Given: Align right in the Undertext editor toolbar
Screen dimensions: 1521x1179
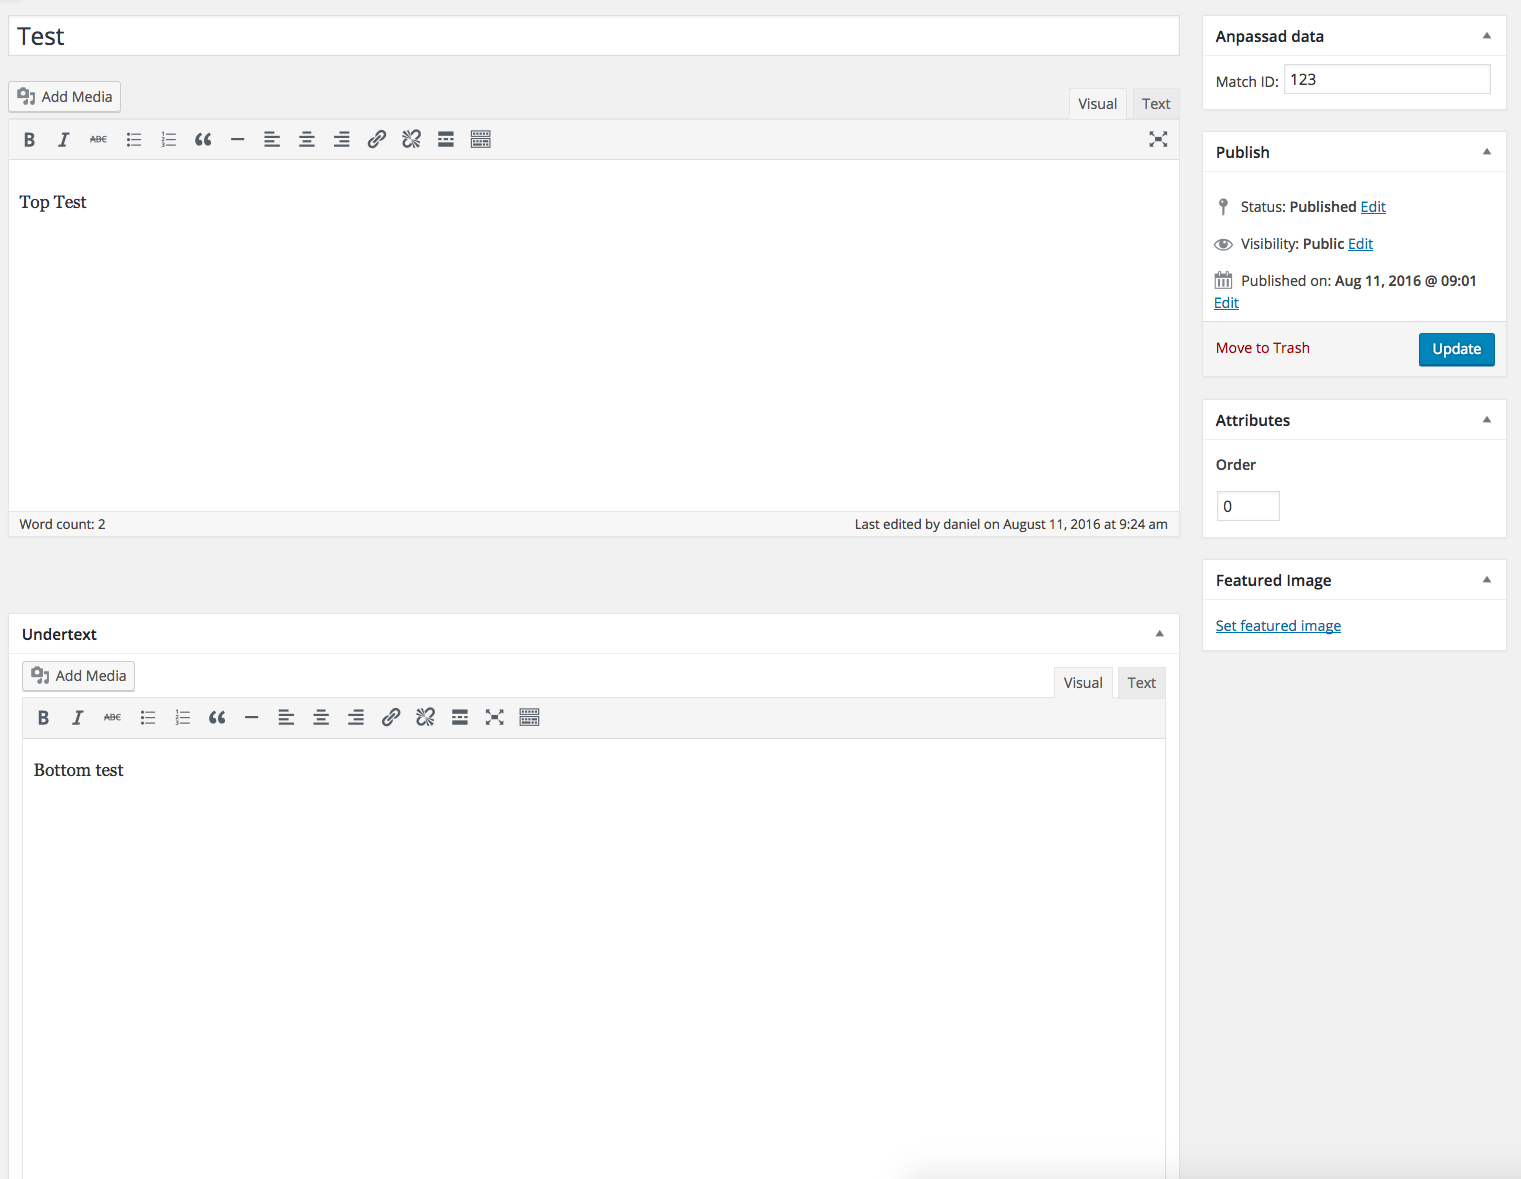Looking at the screenshot, I should point(356,718).
